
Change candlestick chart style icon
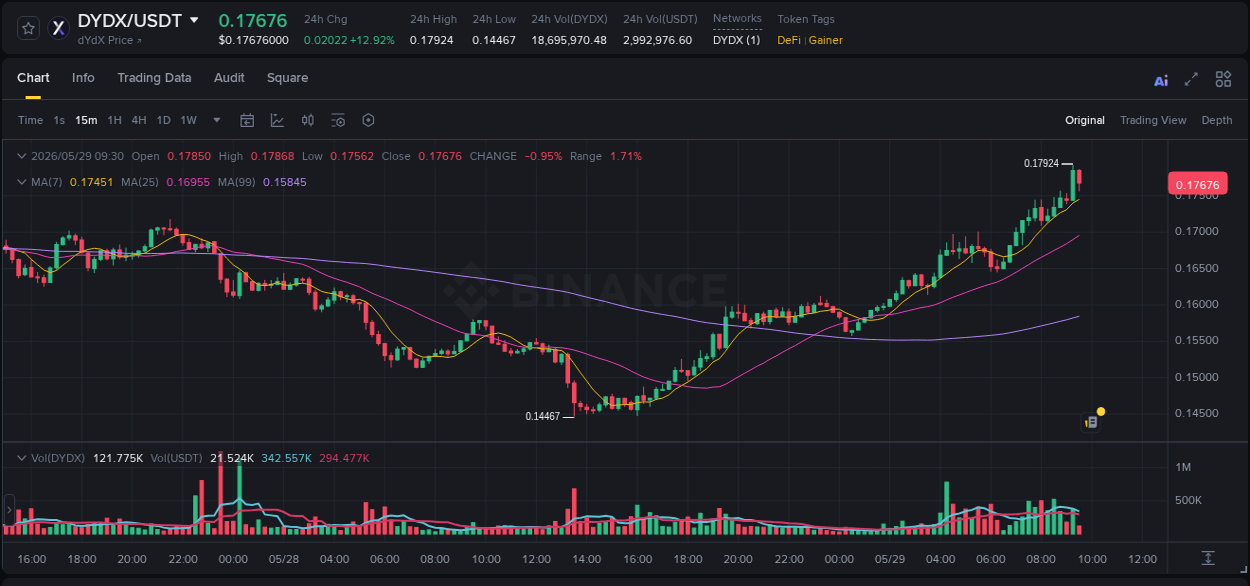308,120
